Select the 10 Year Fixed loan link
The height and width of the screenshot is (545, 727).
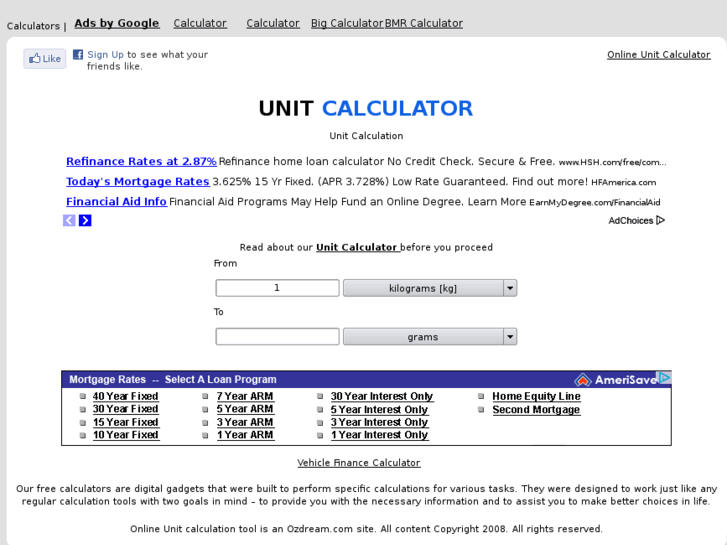coord(126,435)
